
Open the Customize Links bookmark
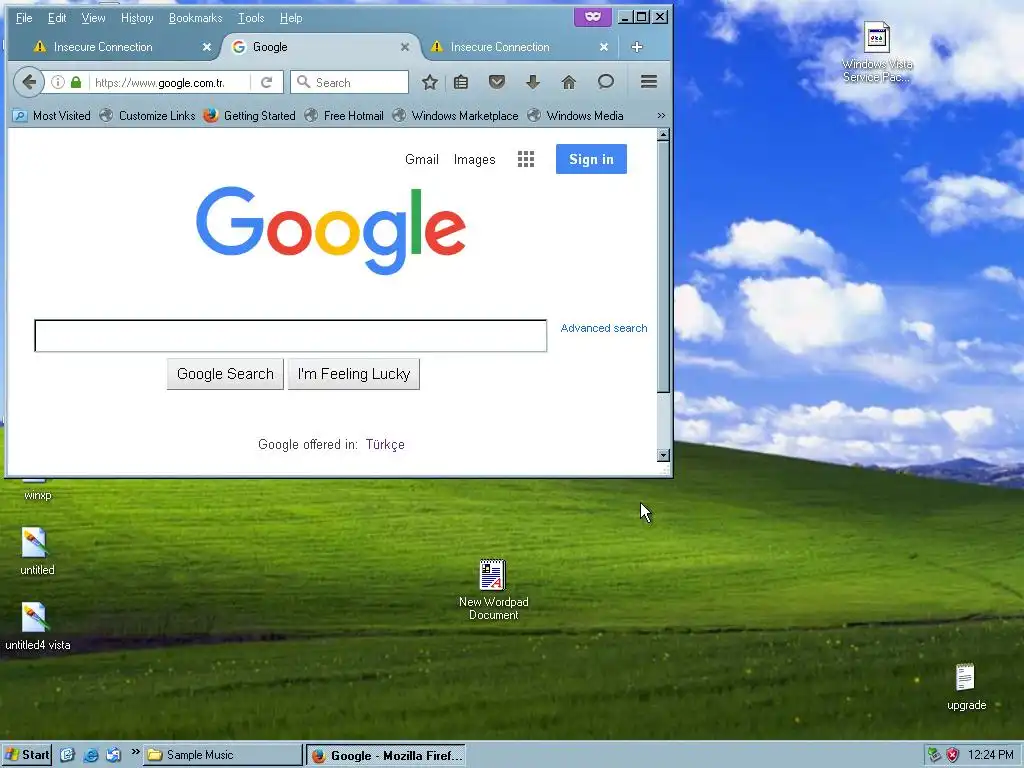[x=148, y=116]
